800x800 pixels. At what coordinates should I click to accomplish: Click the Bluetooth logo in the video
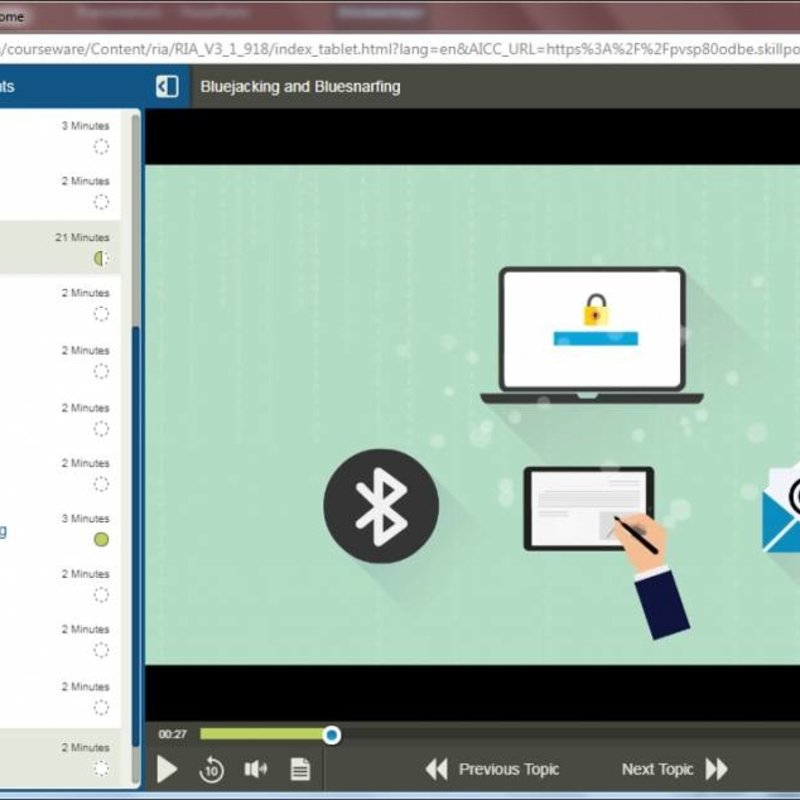tap(381, 506)
